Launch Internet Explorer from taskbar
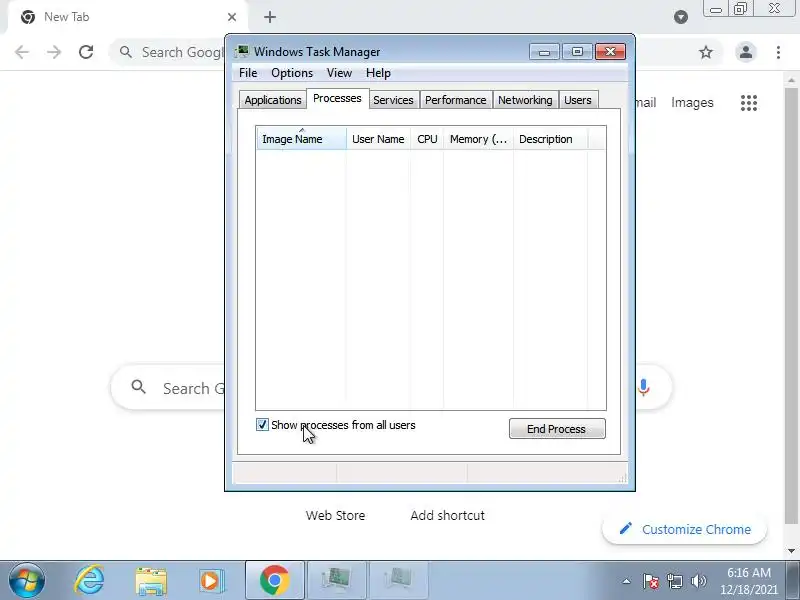 pos(90,580)
